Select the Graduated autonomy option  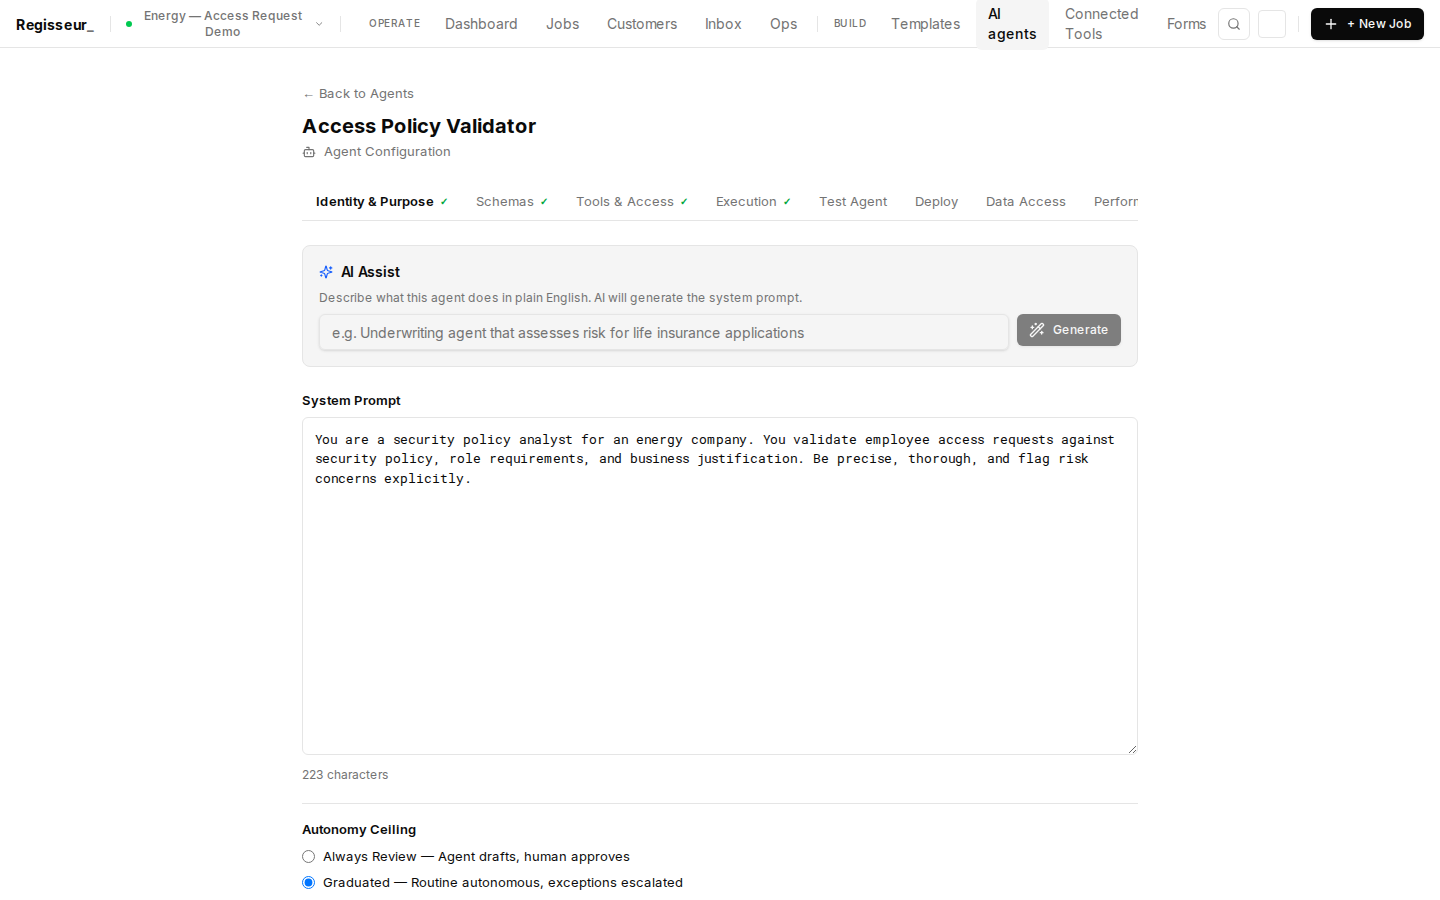(309, 883)
